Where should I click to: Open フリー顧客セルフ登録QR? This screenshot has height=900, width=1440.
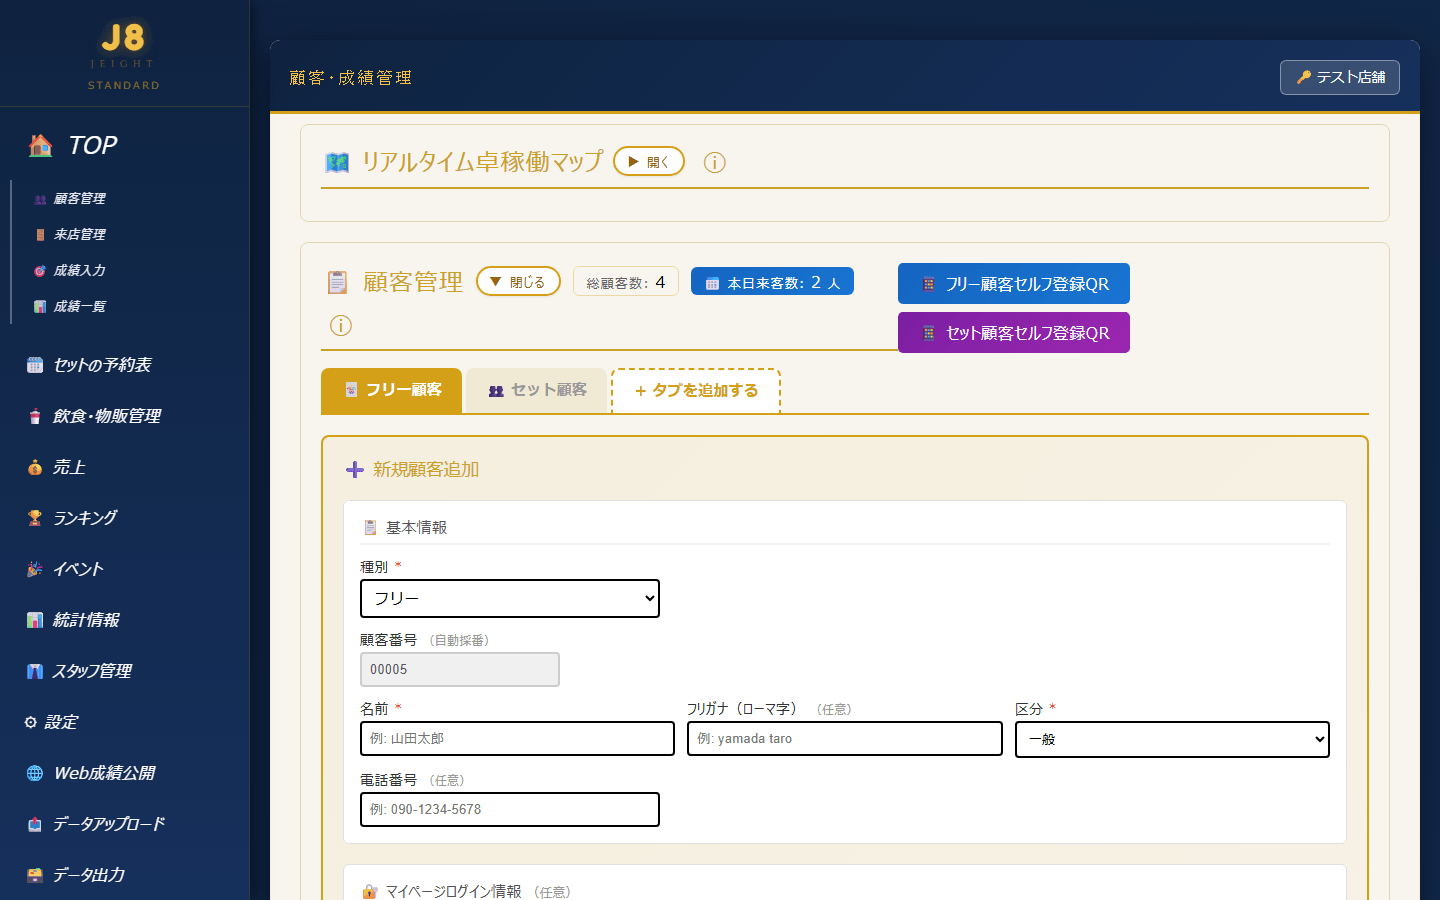coord(1014,284)
